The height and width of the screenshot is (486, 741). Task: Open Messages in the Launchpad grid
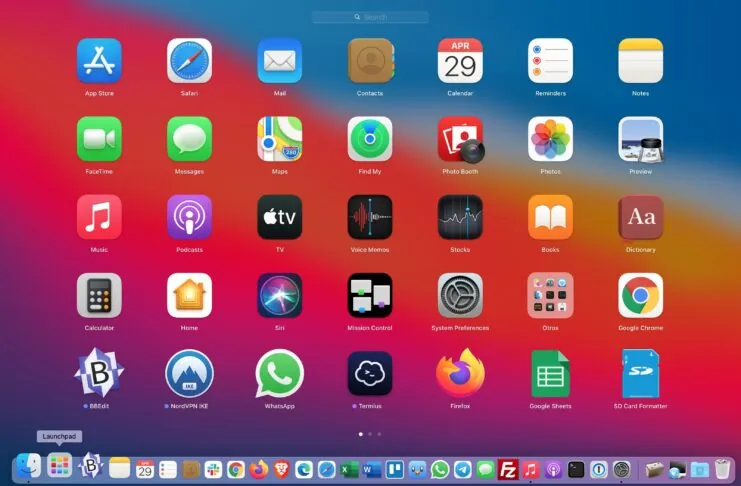pyautogui.click(x=190, y=139)
